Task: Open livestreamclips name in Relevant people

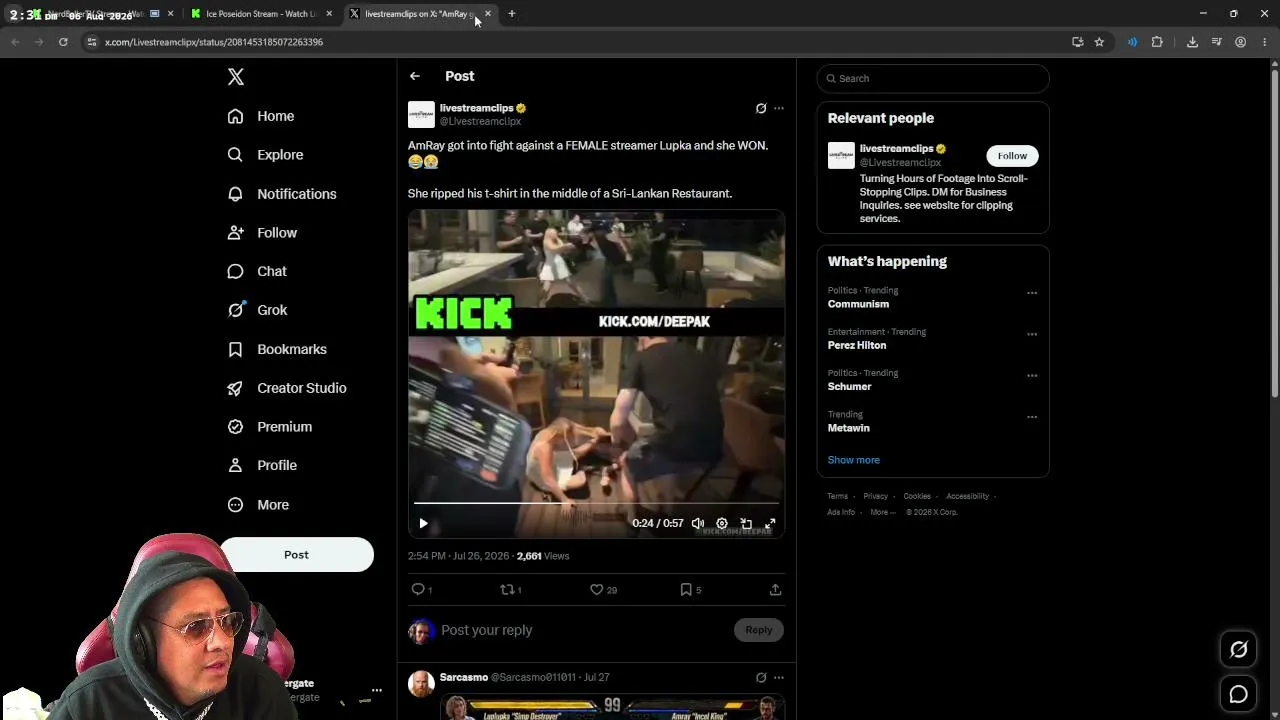Action: [x=896, y=149]
